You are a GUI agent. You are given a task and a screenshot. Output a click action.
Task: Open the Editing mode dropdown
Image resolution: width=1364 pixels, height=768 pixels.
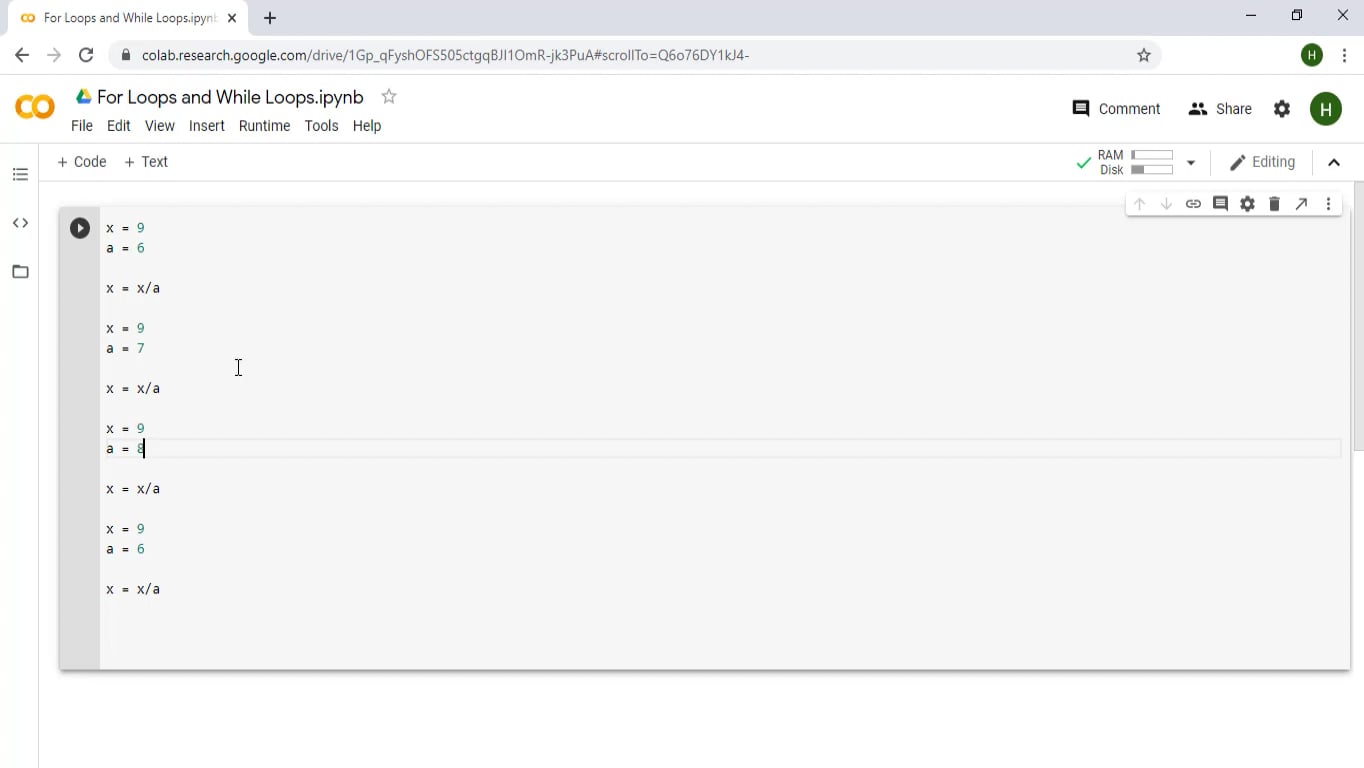(x=1262, y=162)
